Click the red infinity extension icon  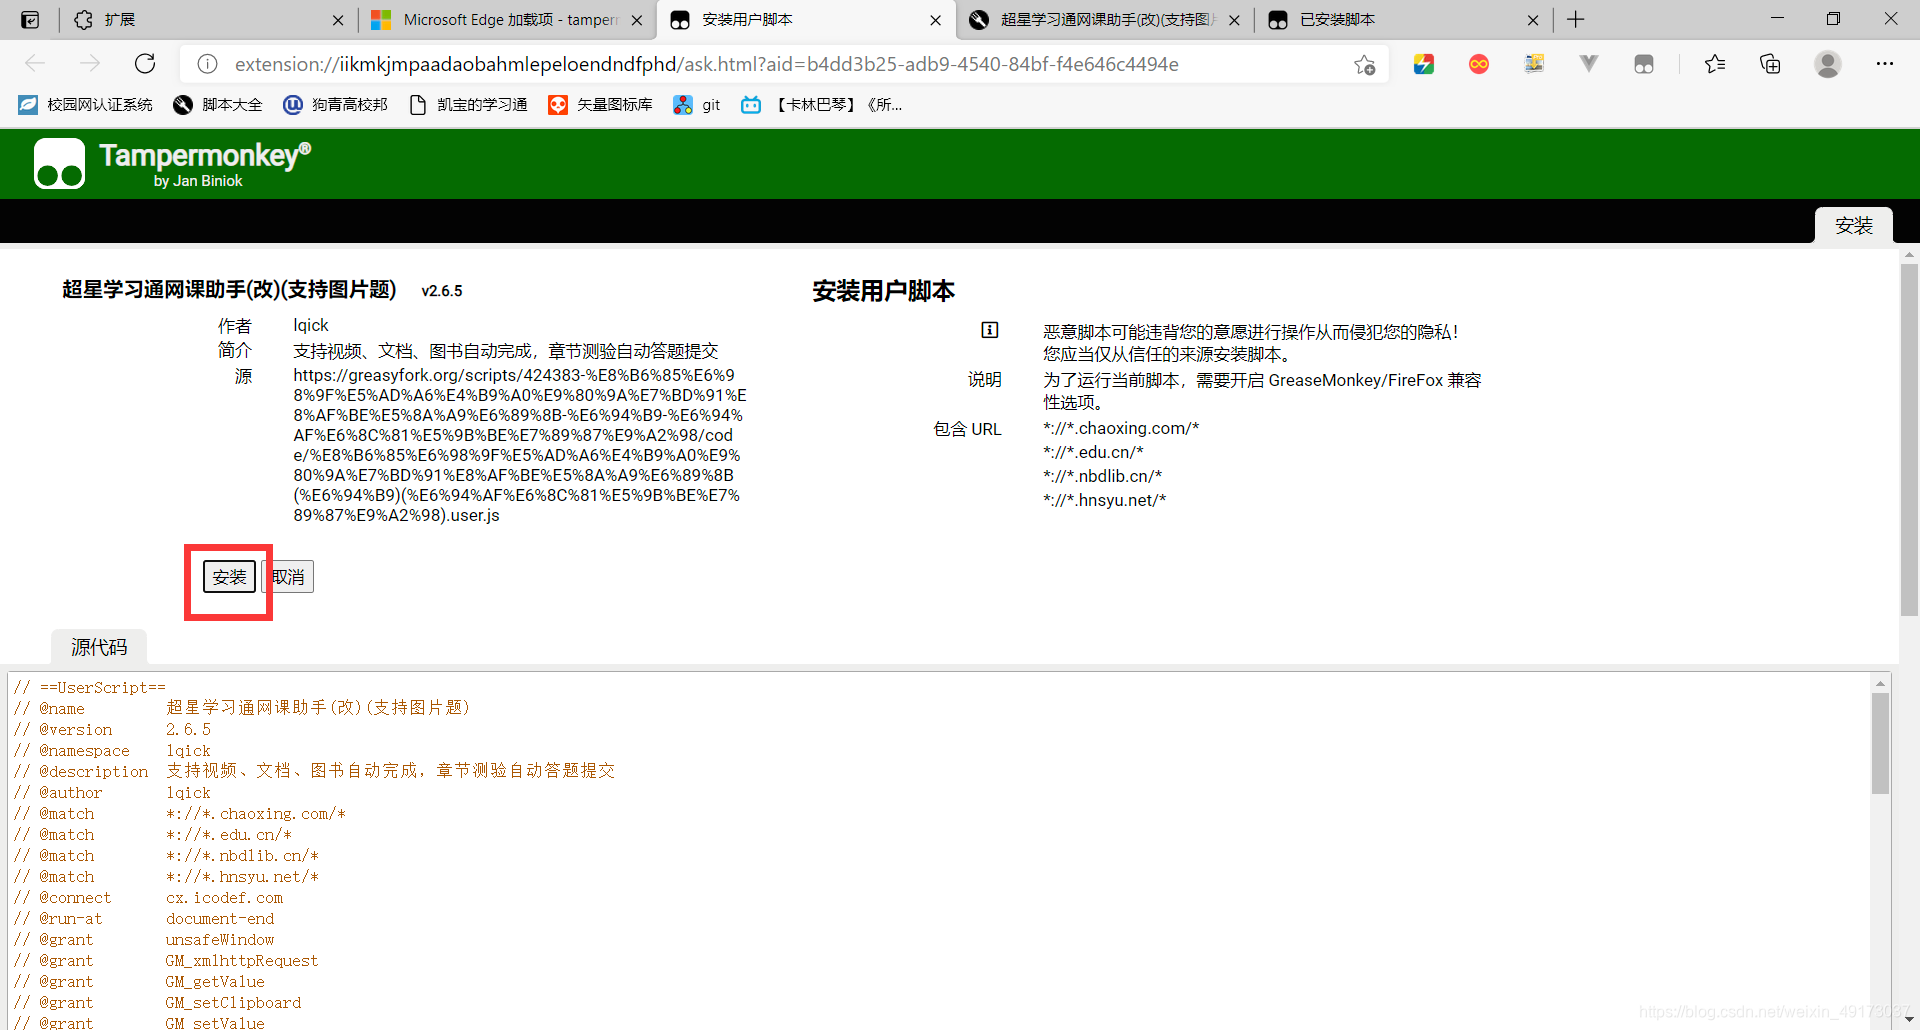coord(1479,64)
